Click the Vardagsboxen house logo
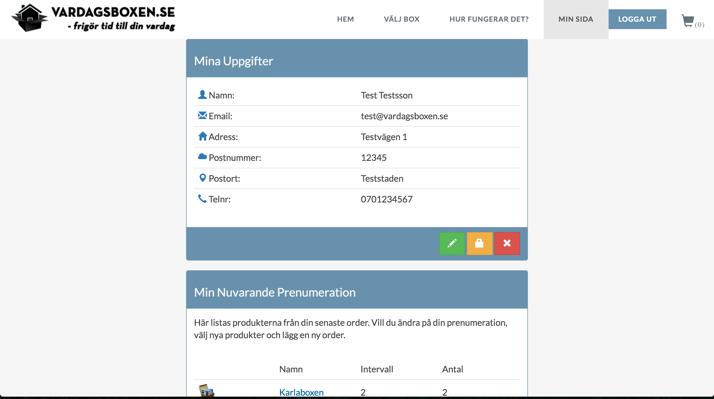 click(30, 18)
